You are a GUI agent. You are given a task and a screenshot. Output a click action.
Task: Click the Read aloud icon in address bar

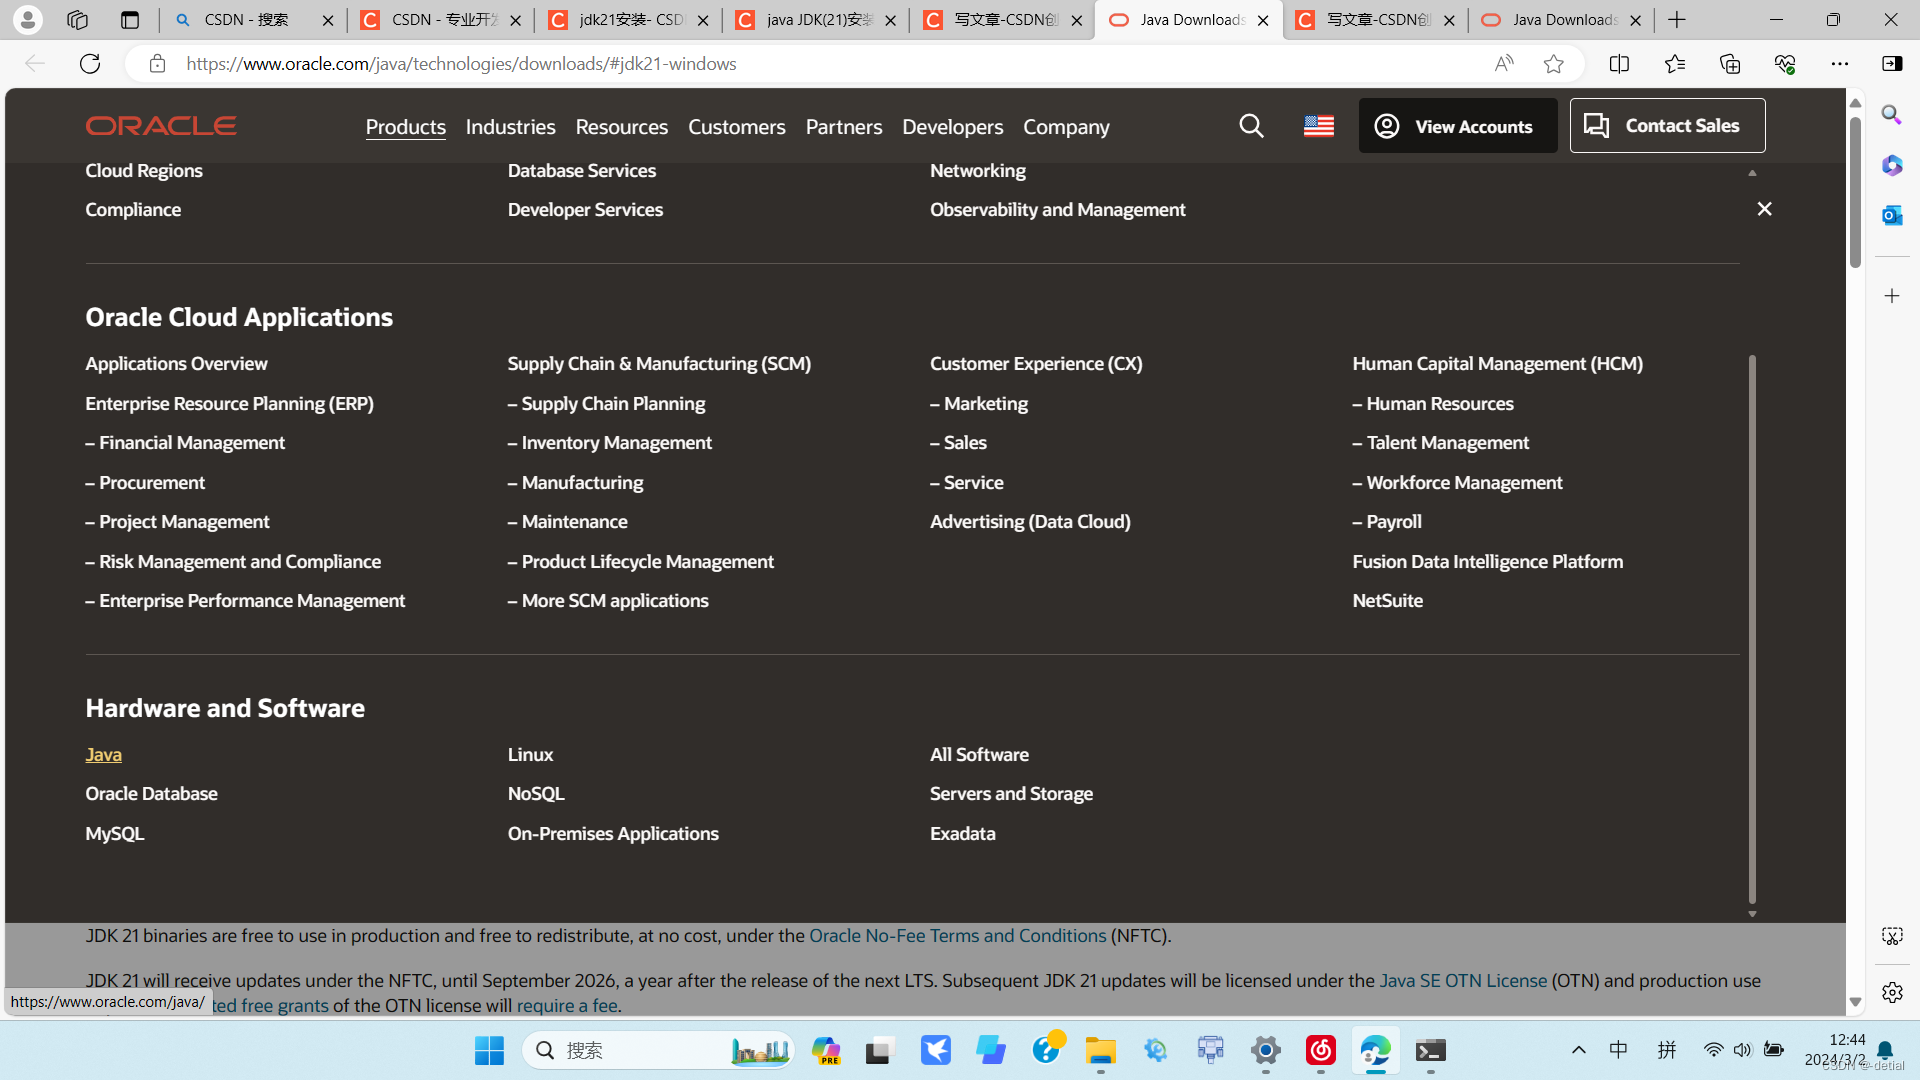[x=1503, y=63]
